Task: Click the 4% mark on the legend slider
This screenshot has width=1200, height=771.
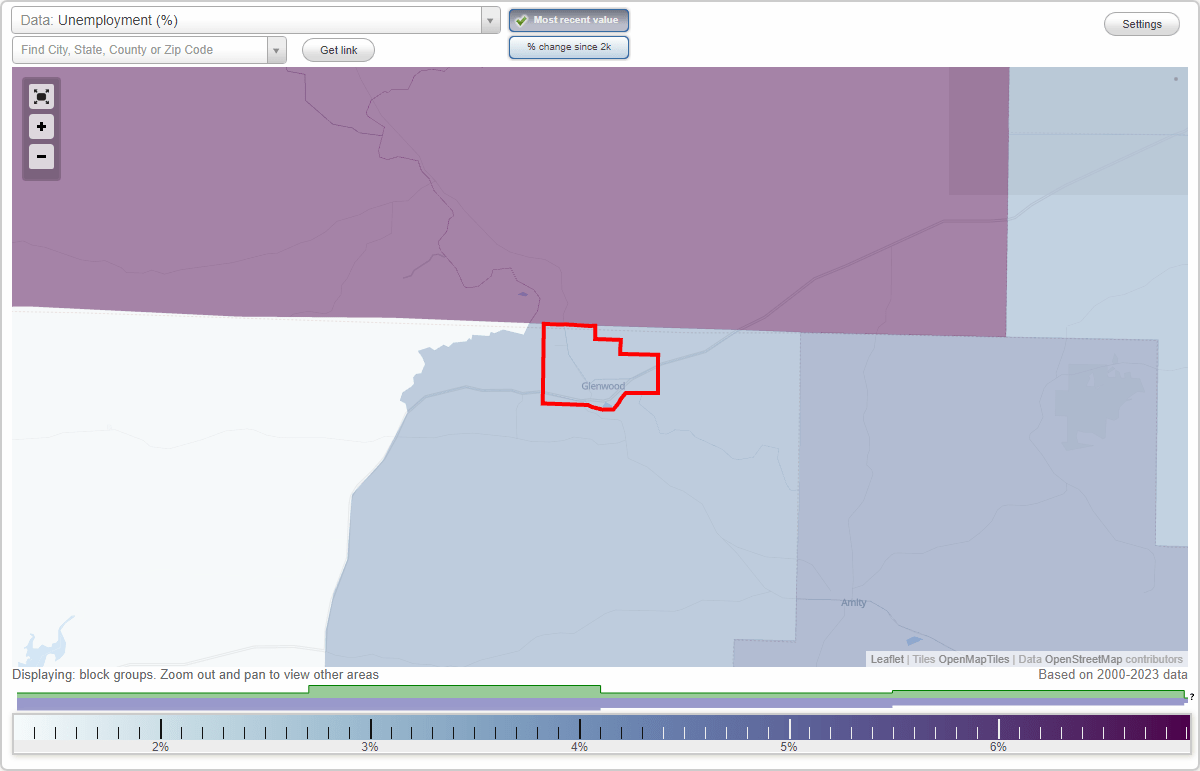Action: pyautogui.click(x=580, y=731)
